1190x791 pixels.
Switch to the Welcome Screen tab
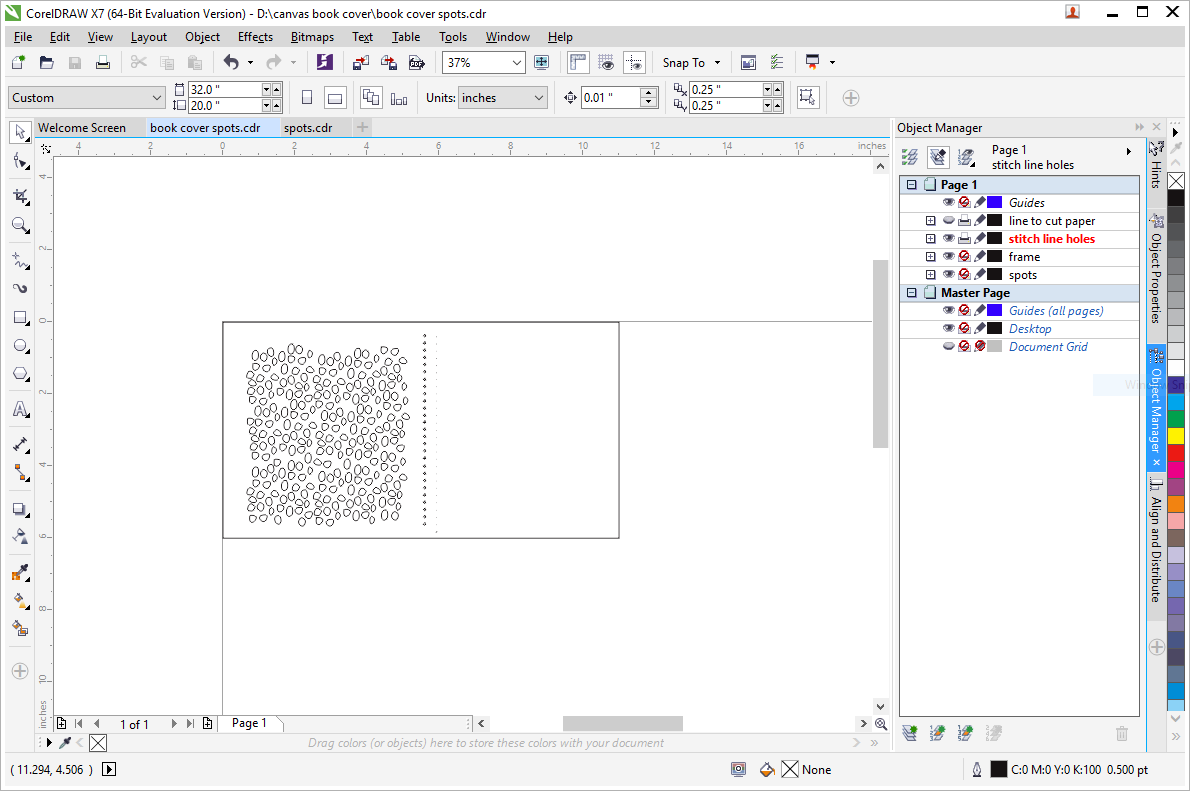pyautogui.click(x=82, y=128)
